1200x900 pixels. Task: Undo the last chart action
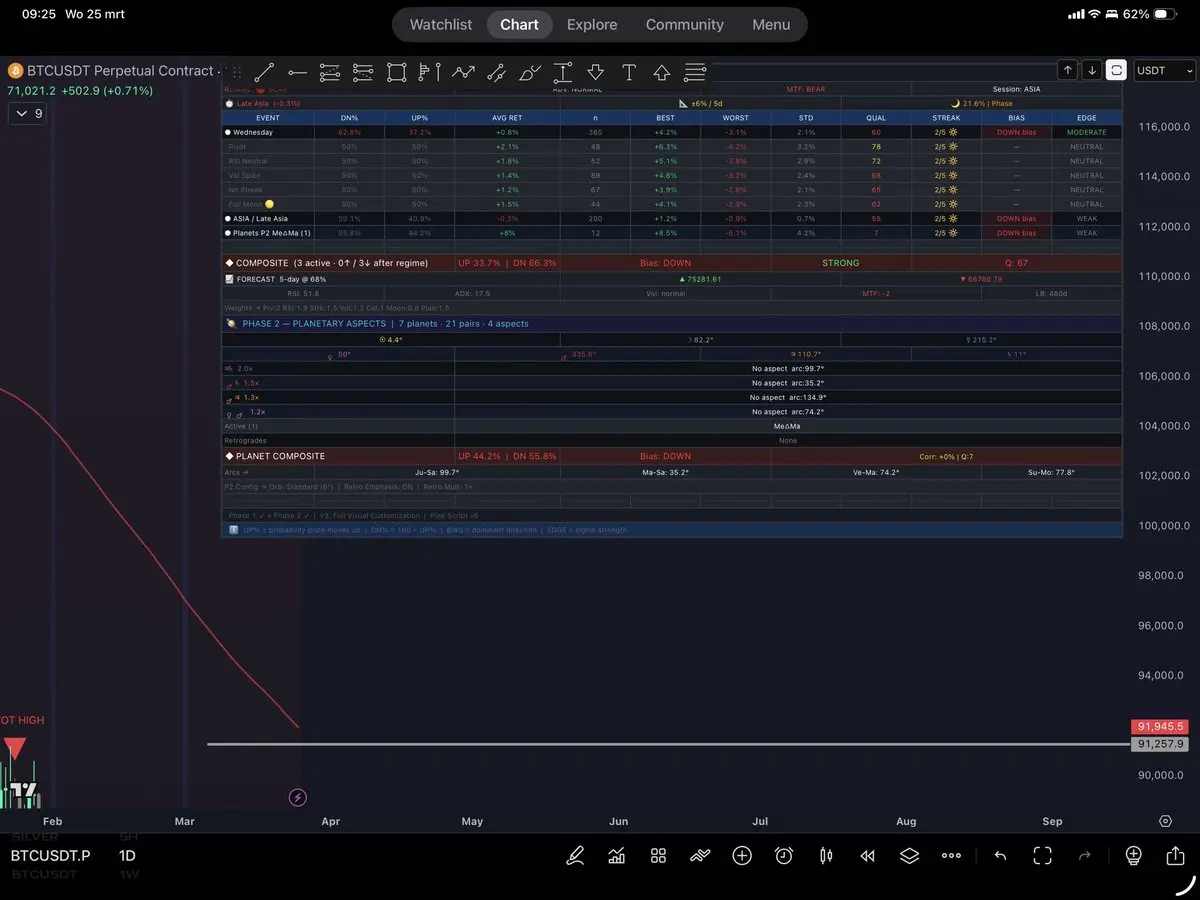pos(1000,856)
